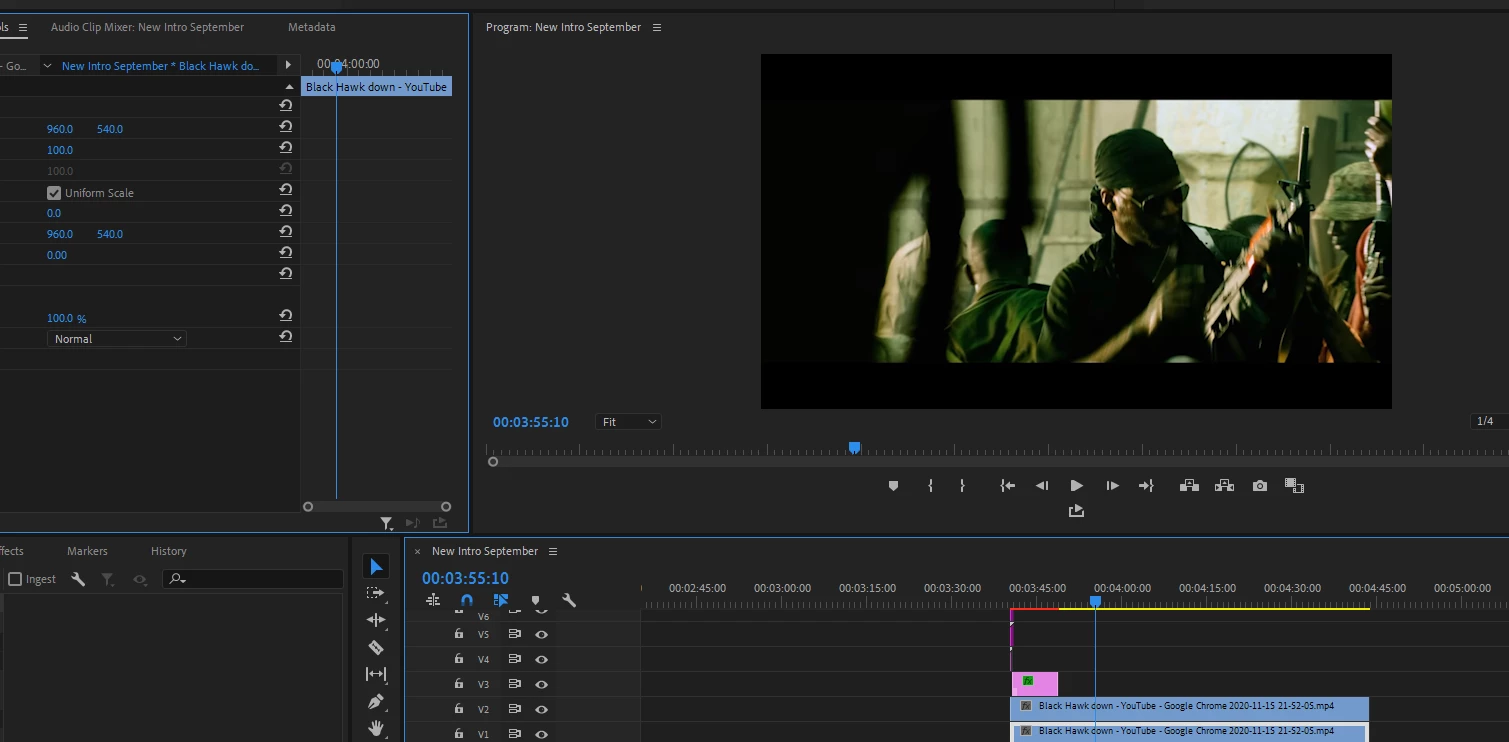Open ingest settings wrench in project panel

(x=78, y=579)
